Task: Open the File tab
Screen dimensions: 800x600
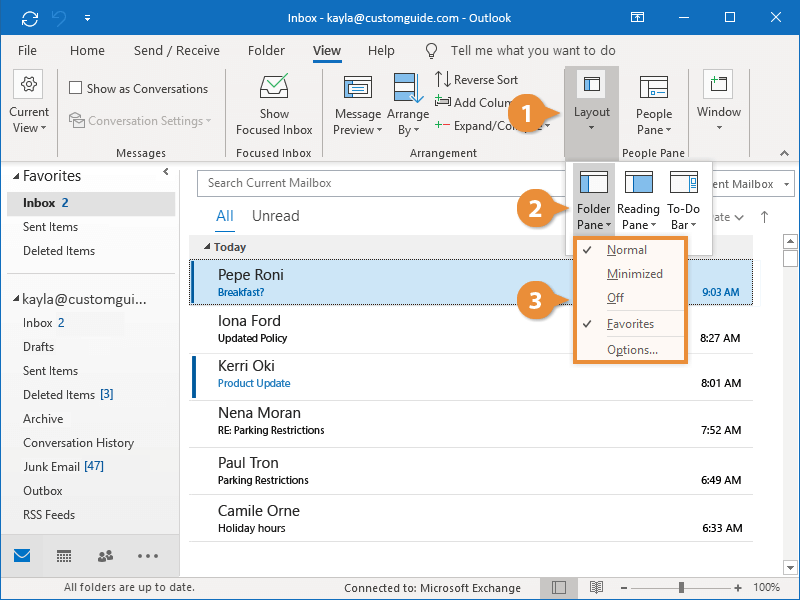Action: point(27,51)
